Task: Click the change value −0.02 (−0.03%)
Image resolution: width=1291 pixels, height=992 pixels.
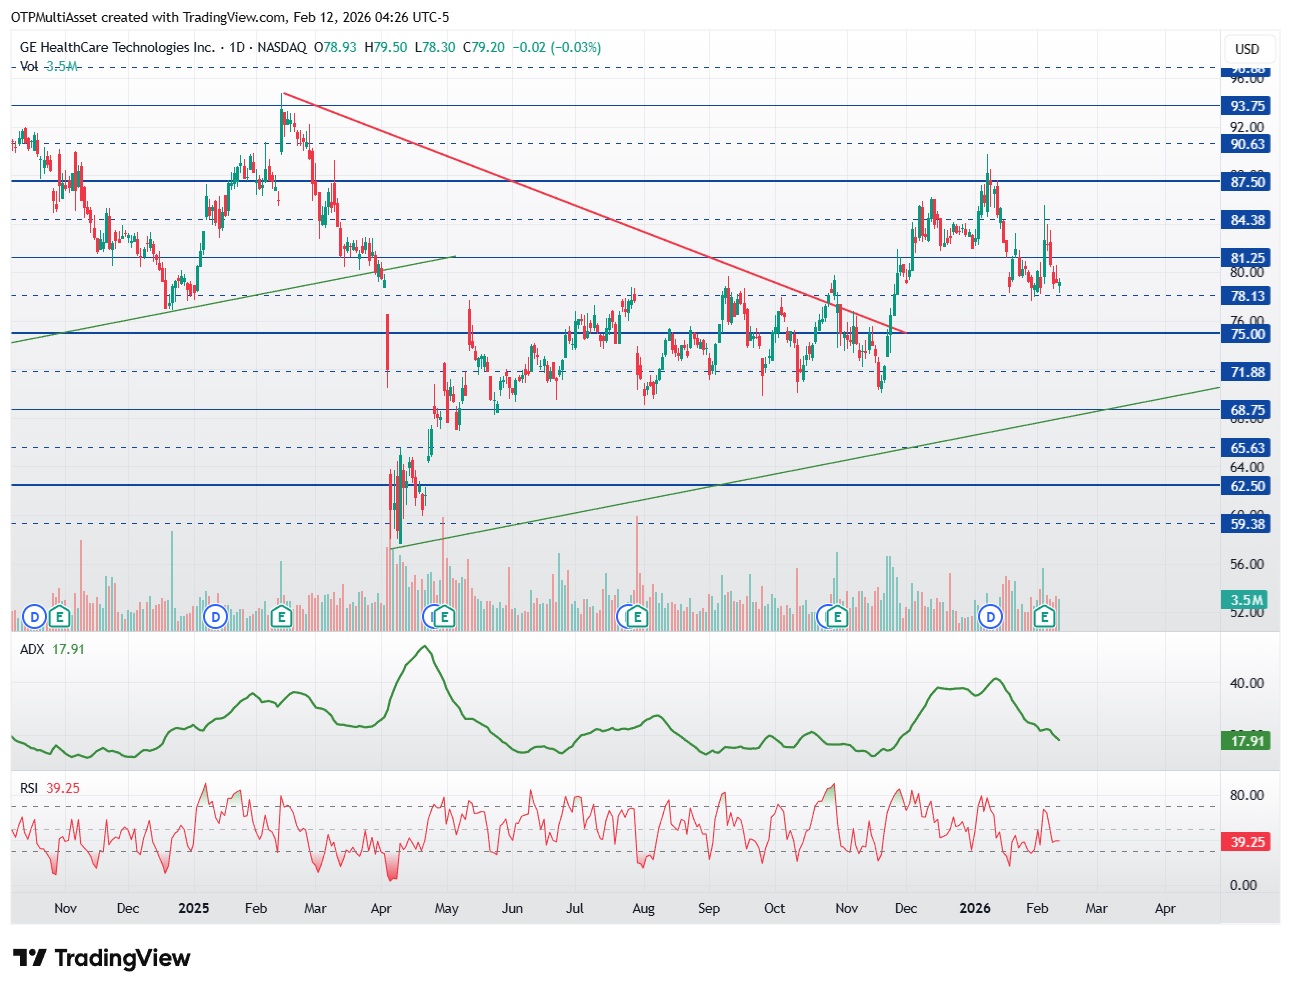Action: point(557,47)
